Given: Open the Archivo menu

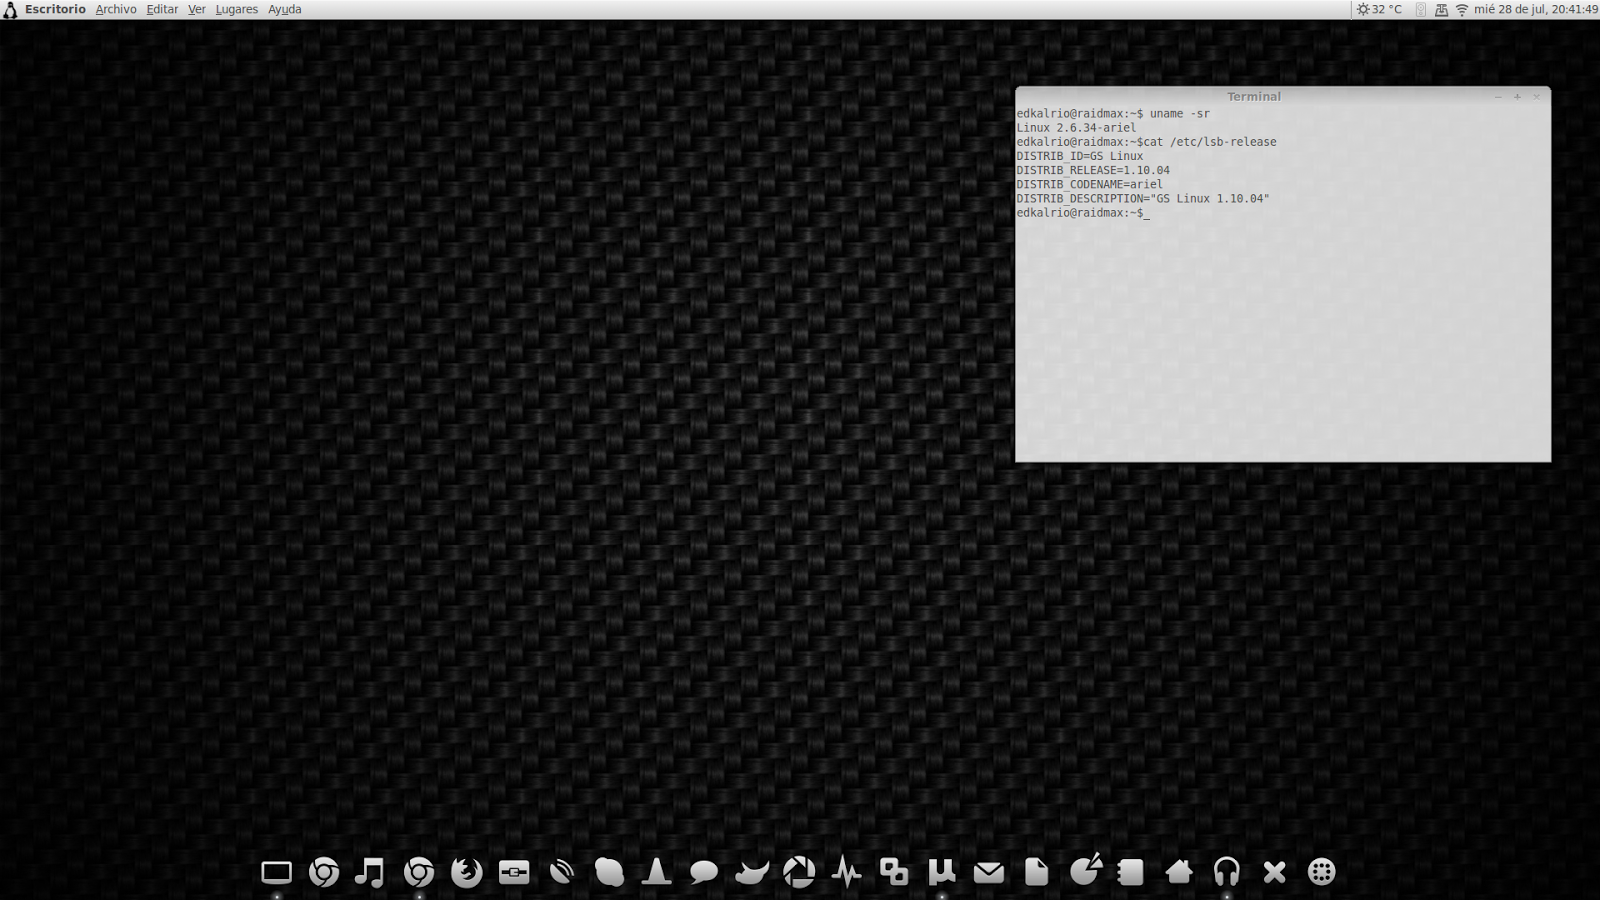Looking at the screenshot, I should 116,9.
